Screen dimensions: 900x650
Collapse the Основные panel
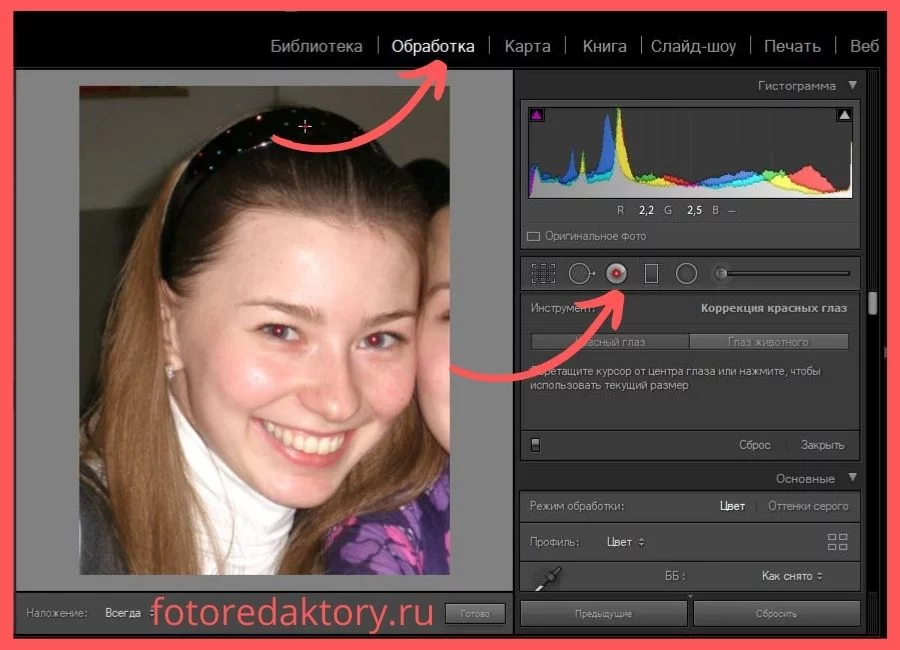852,478
